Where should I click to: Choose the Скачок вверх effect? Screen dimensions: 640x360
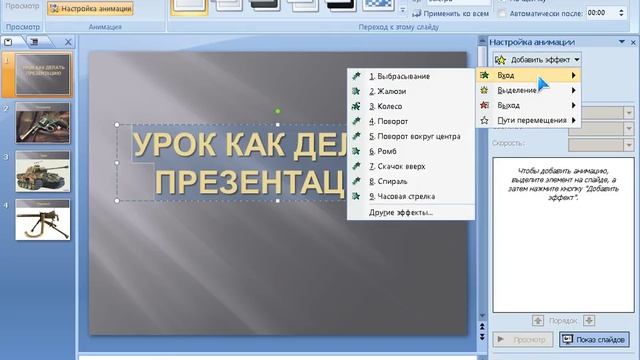pyautogui.click(x=411, y=167)
